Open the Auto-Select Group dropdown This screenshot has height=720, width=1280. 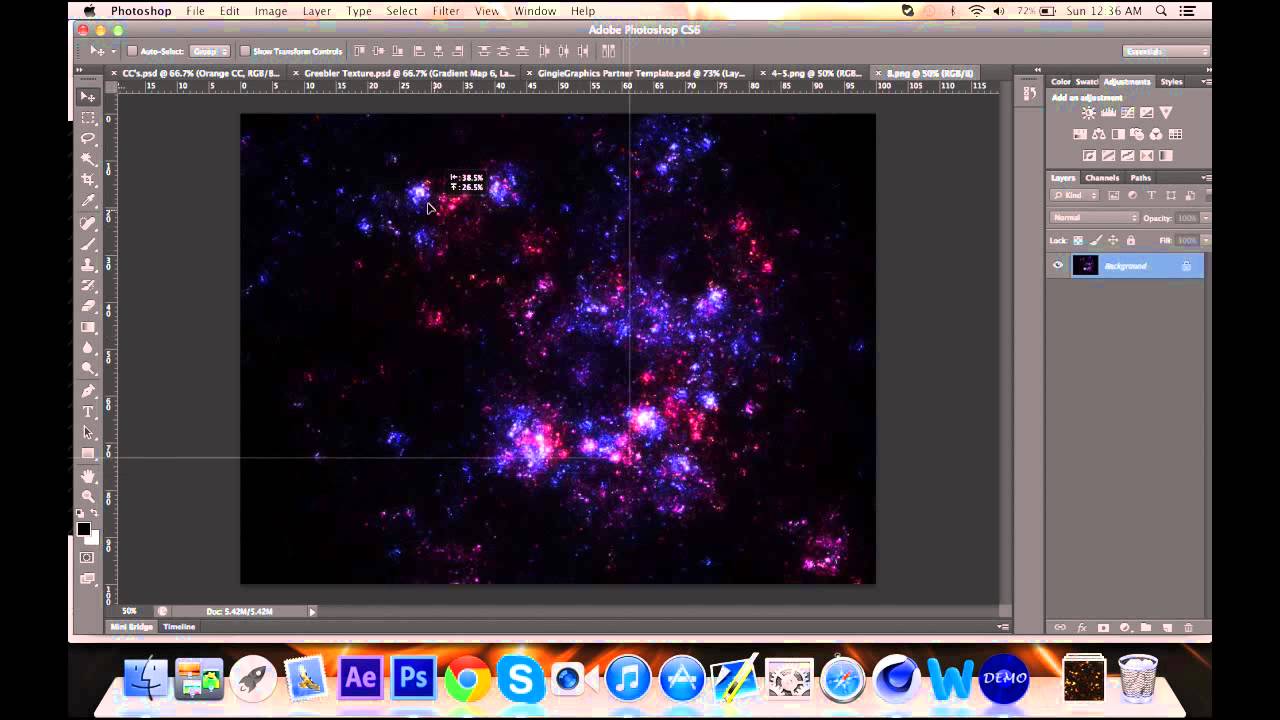(210, 51)
